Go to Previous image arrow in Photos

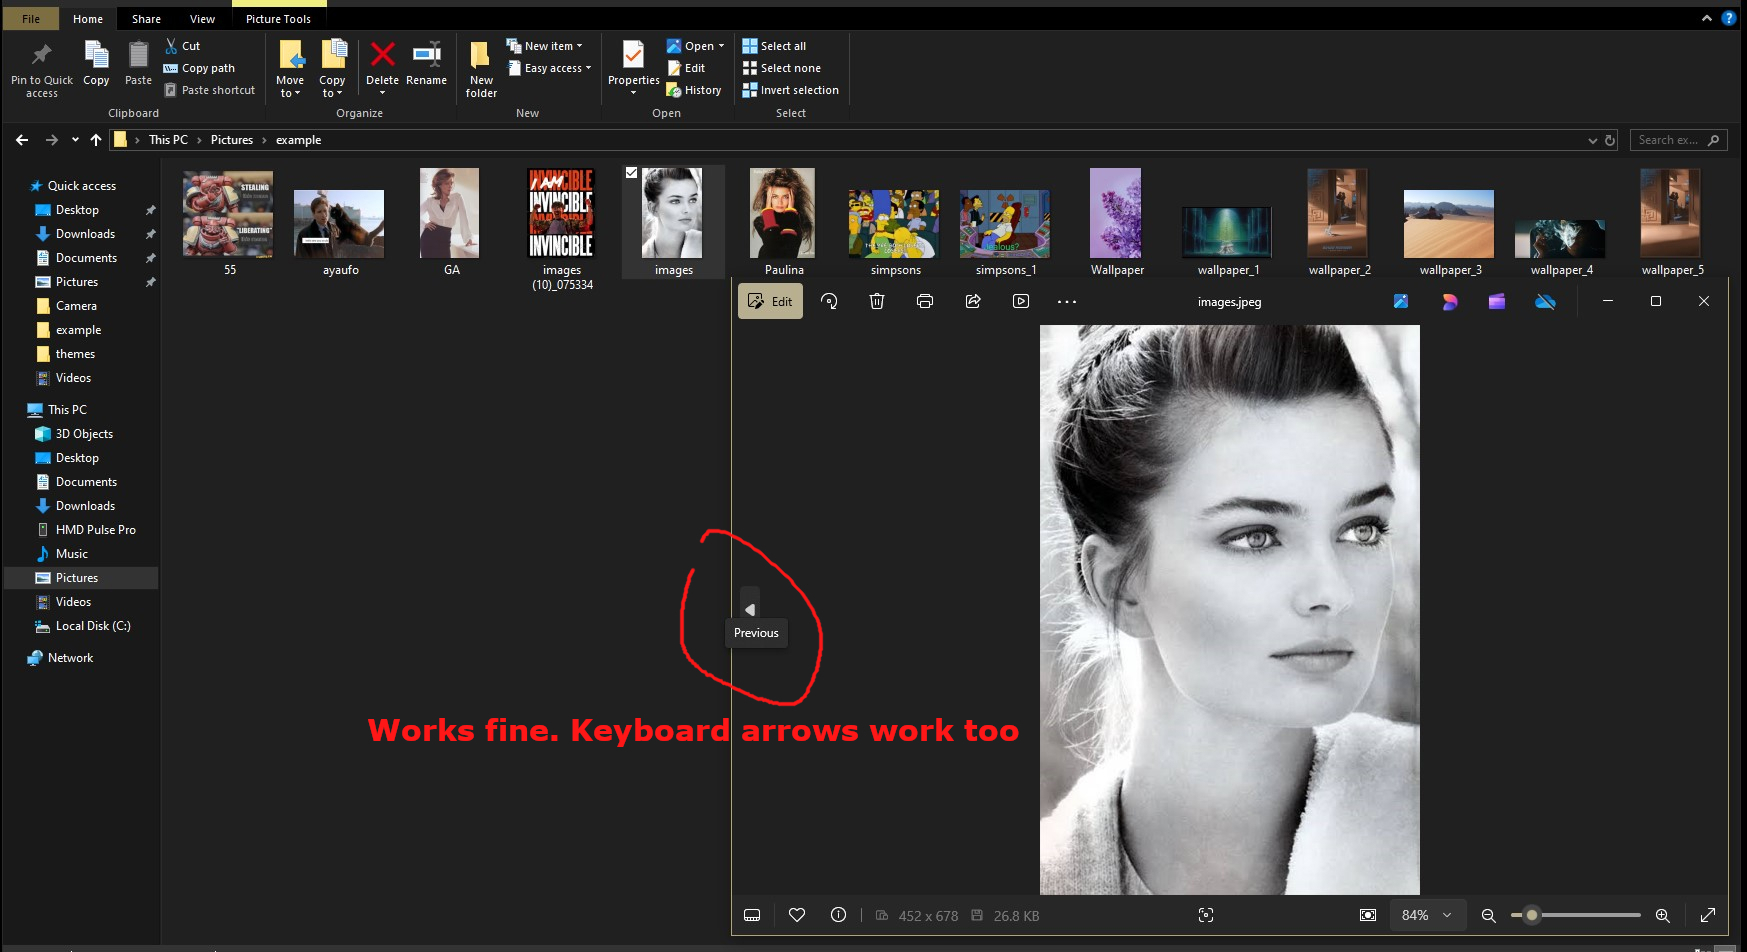tap(750, 609)
